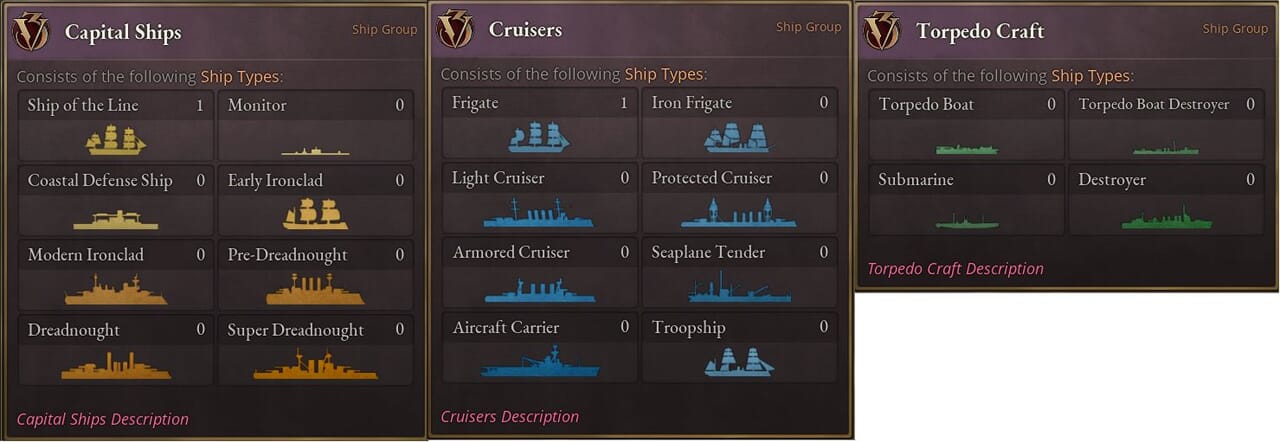Click the Seaplane Tender ship icon
1280x442 pixels.
(739, 288)
